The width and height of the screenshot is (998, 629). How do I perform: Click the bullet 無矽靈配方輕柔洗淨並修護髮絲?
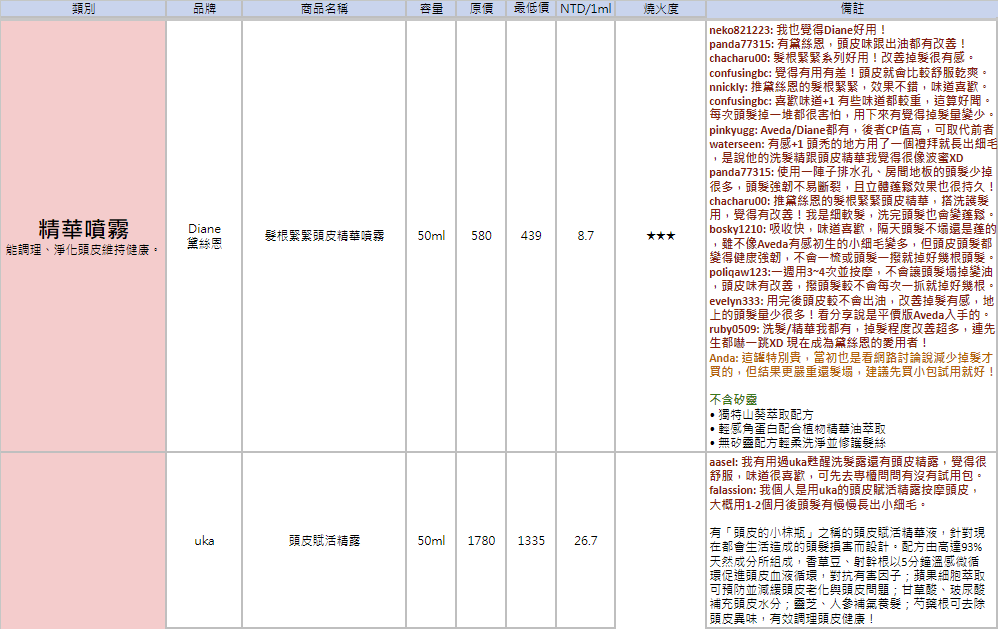click(798, 442)
